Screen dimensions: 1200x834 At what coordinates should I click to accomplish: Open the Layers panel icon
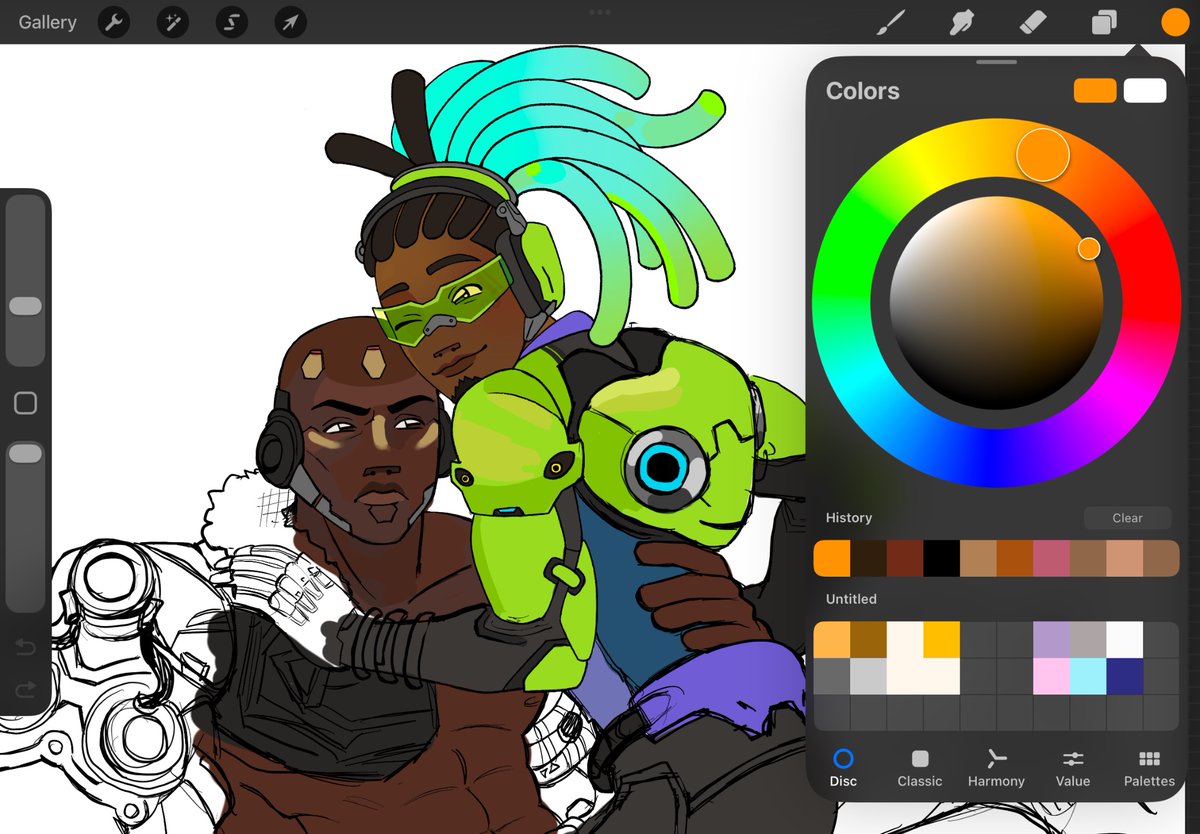1104,22
